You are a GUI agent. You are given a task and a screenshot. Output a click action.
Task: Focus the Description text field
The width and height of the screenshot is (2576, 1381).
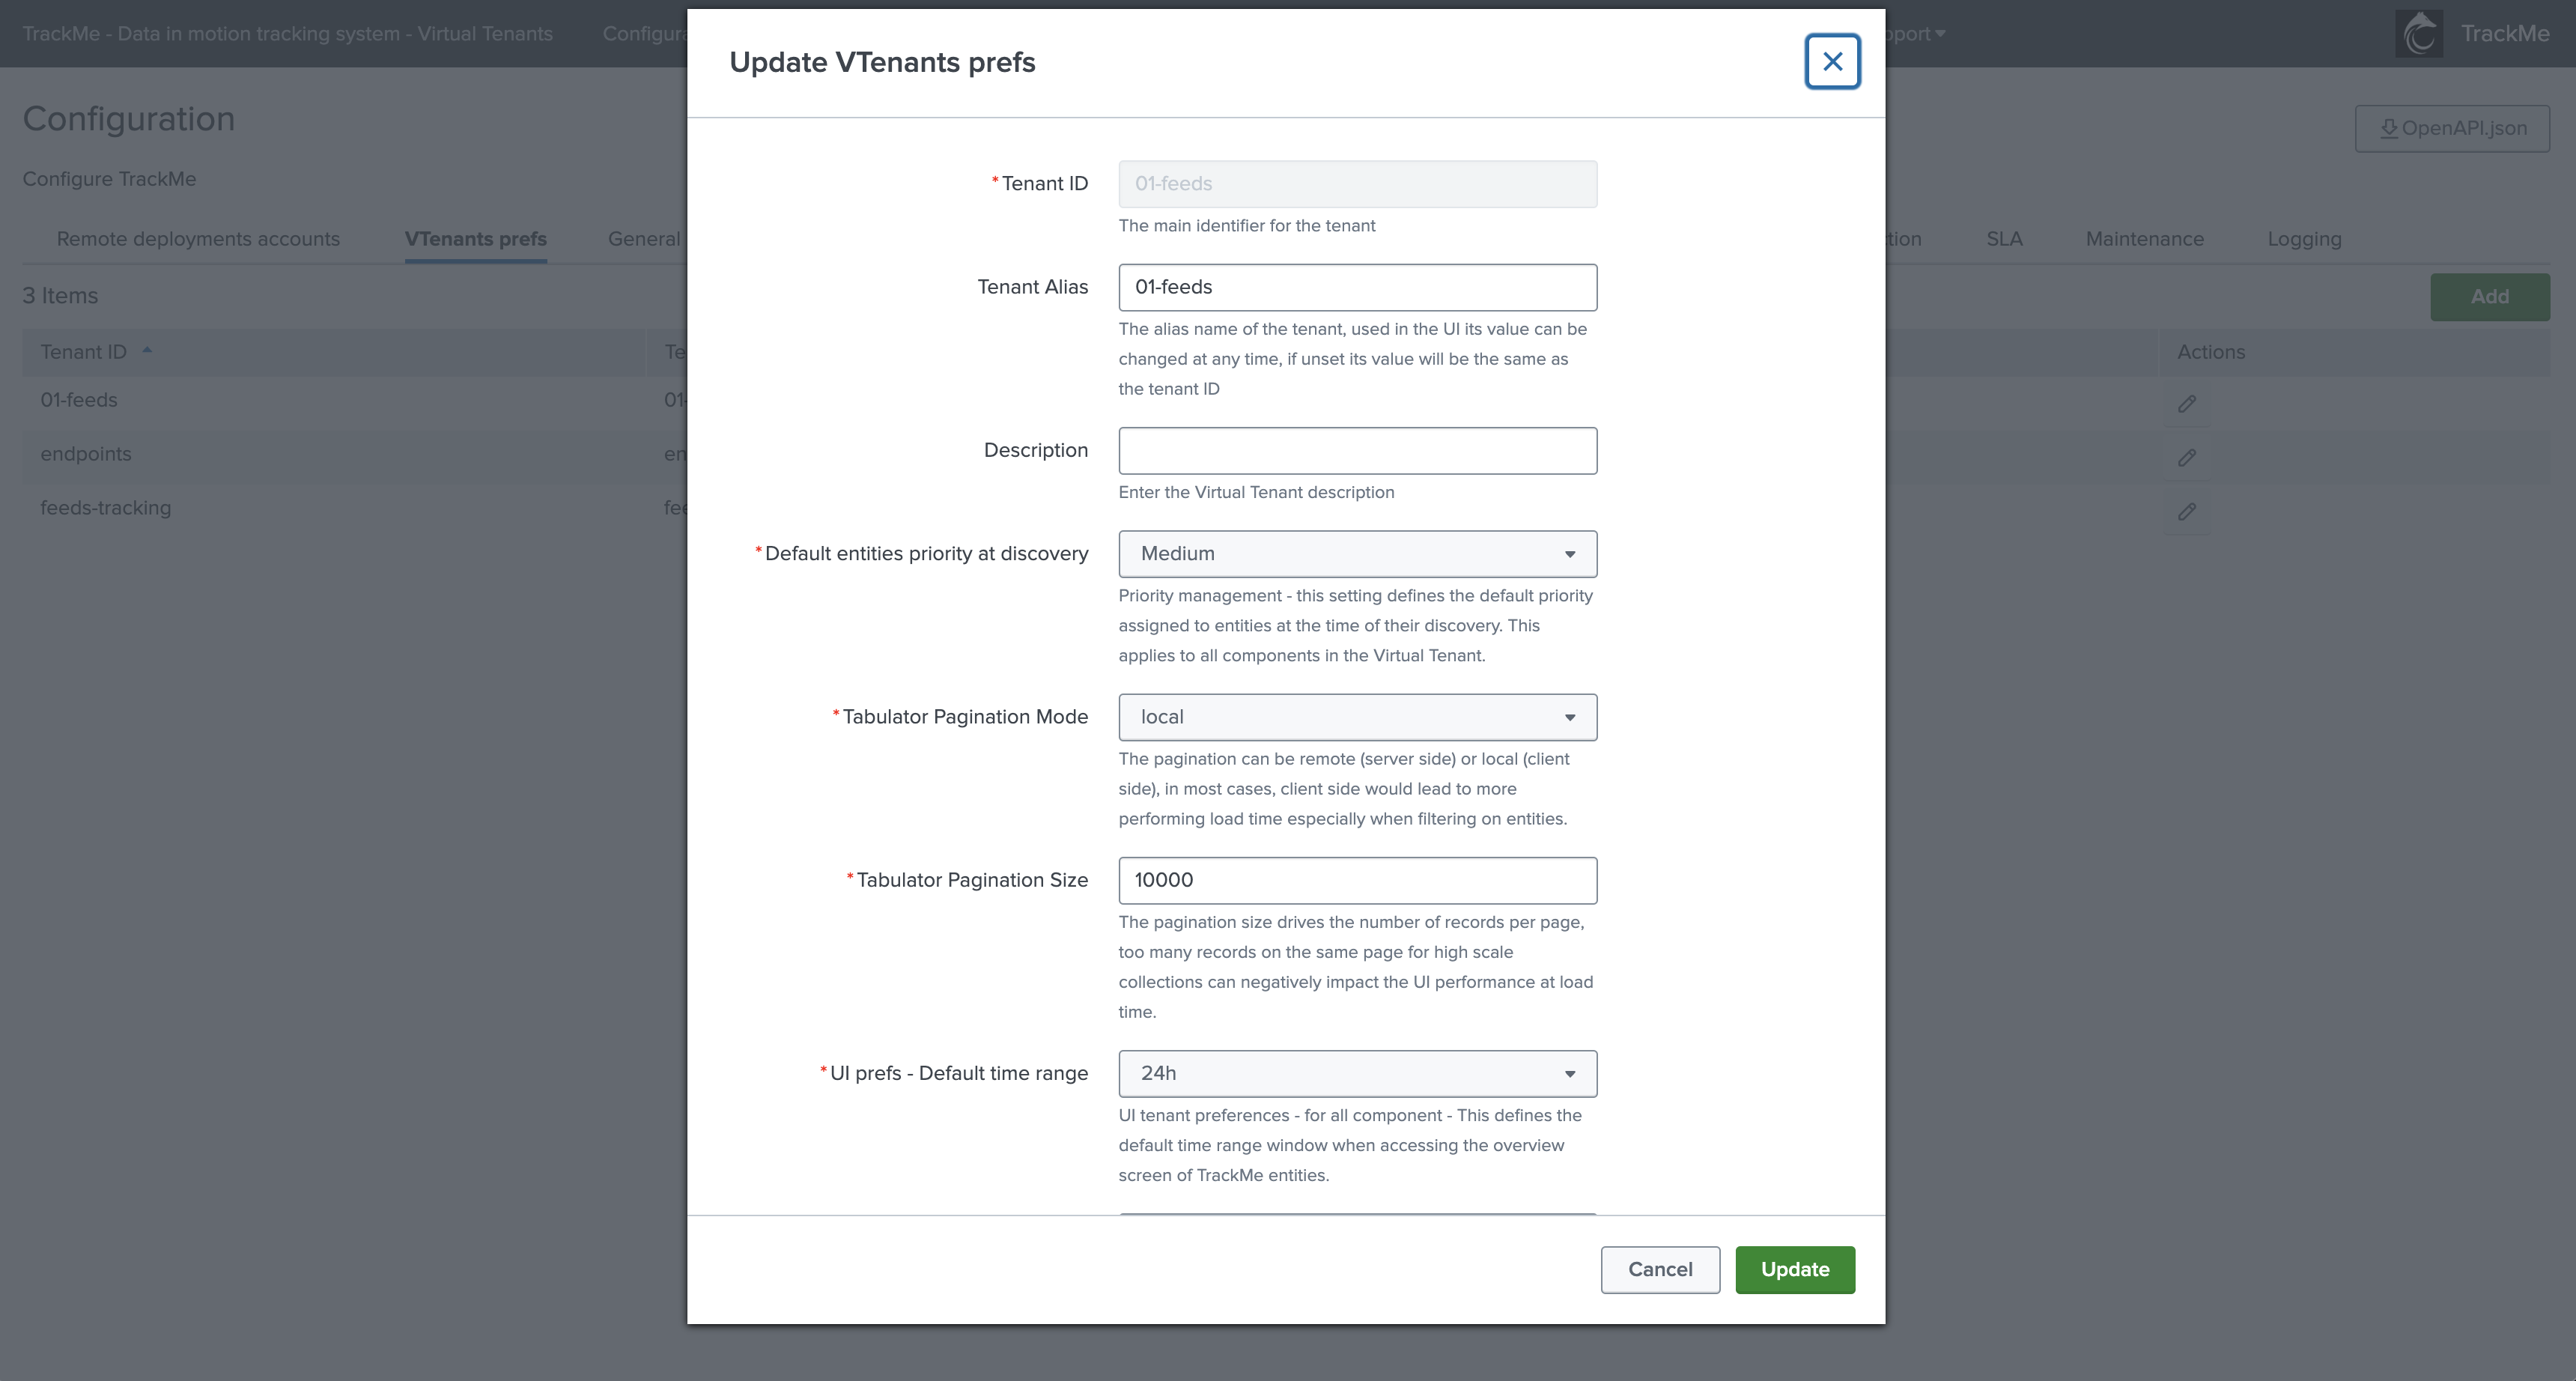(x=1357, y=451)
